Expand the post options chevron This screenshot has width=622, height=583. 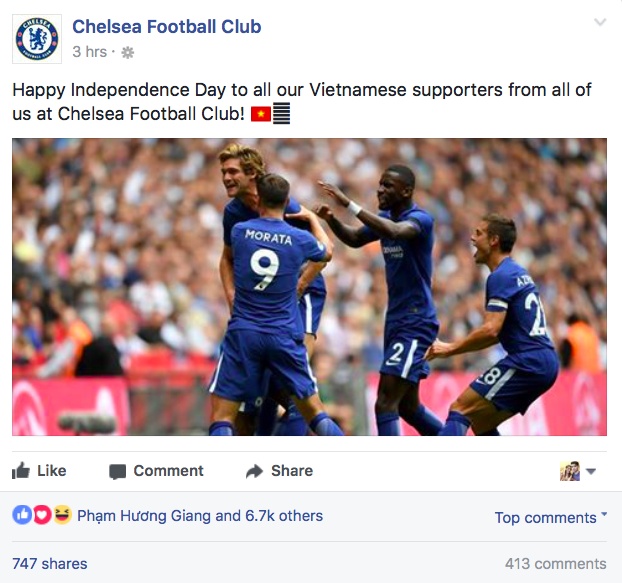pyautogui.click(x=600, y=23)
